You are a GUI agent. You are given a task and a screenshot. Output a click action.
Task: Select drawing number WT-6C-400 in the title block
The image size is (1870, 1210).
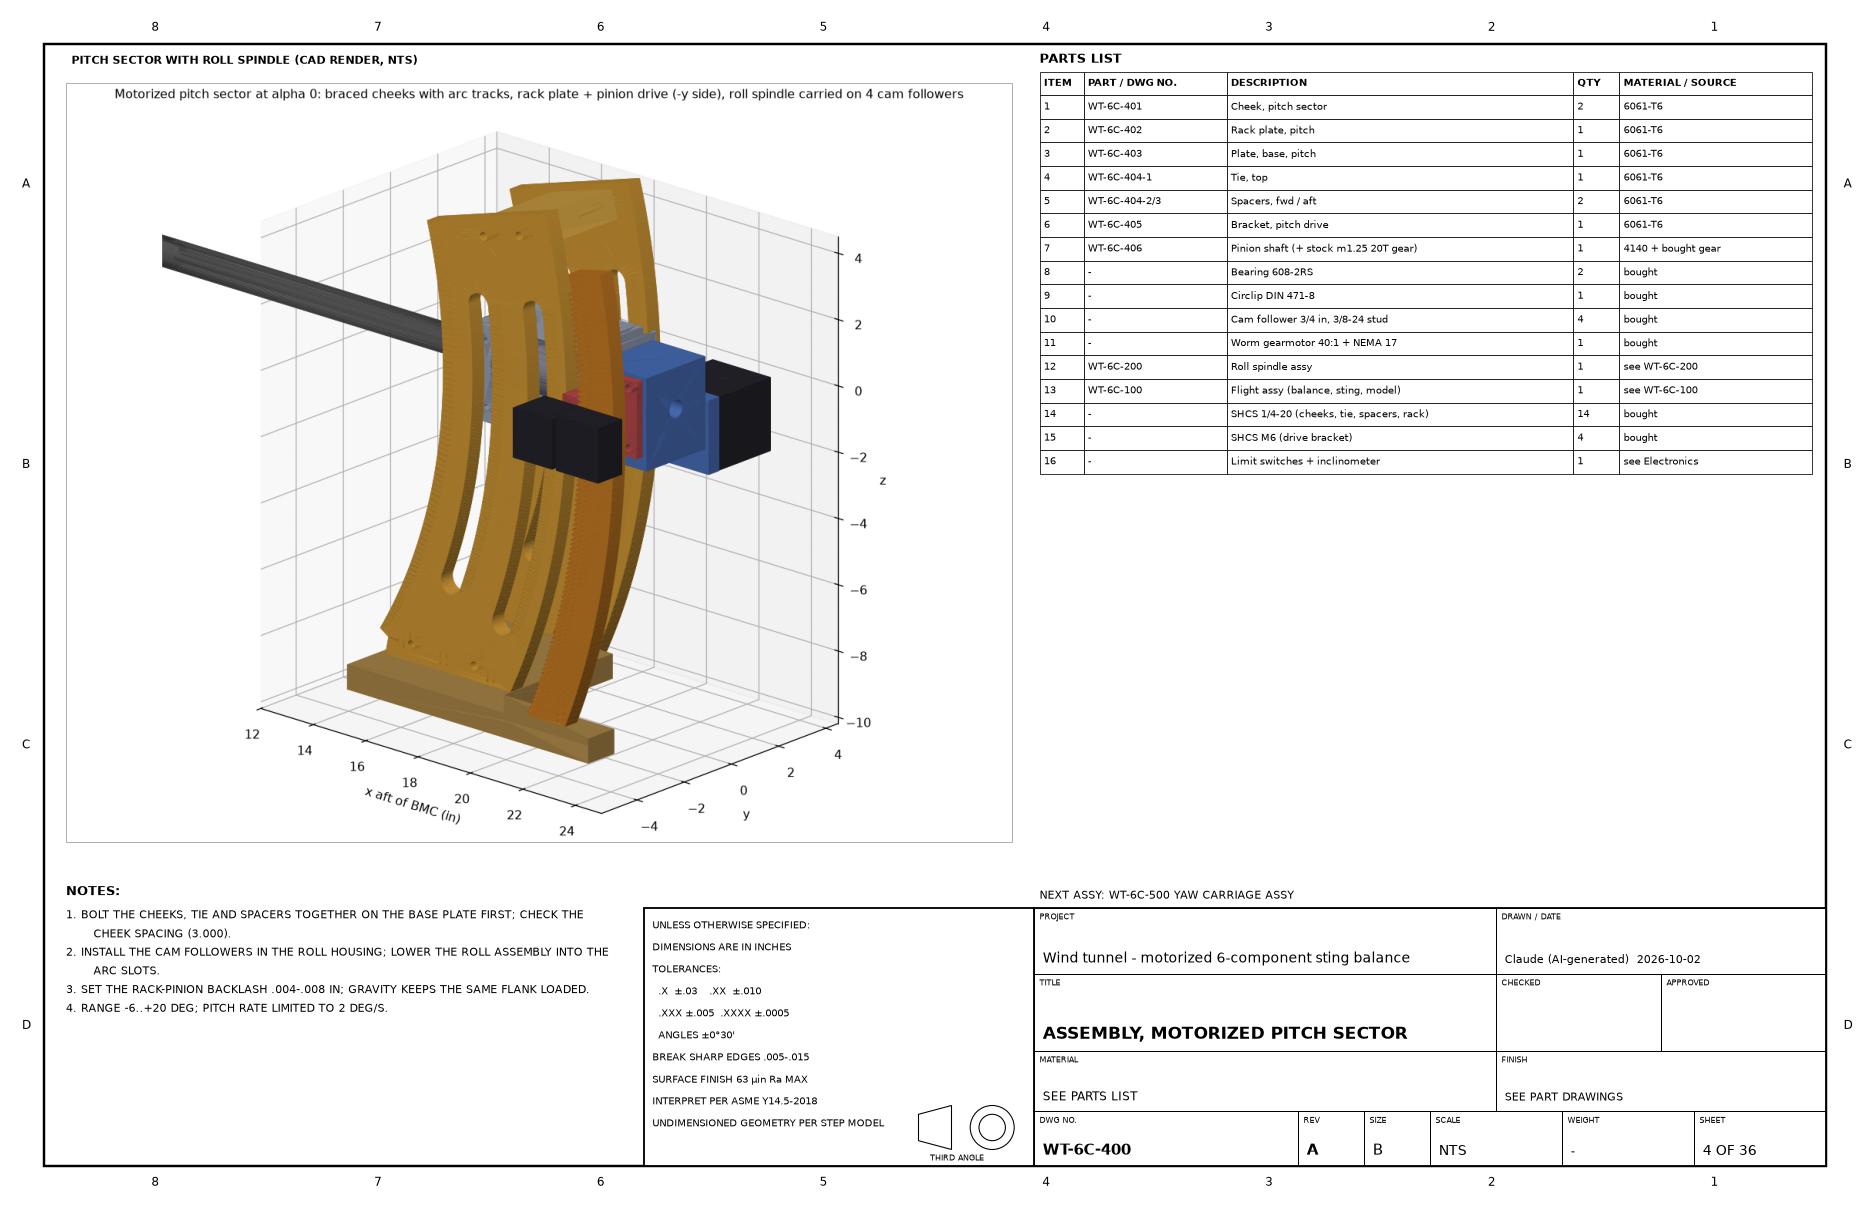(x=1086, y=1150)
